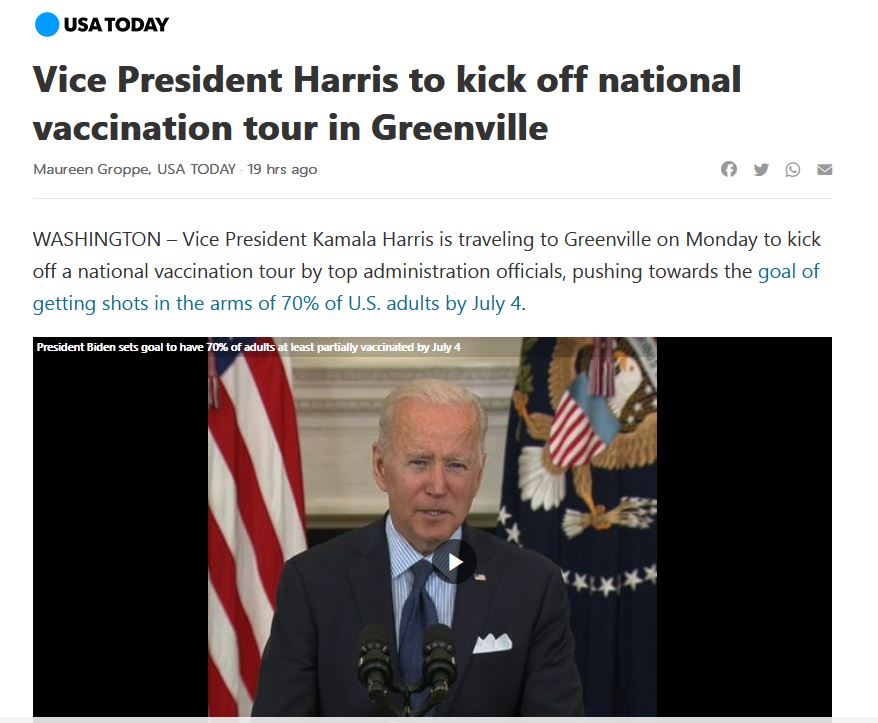Click the USA TODAY wordmark text at top

(x=116, y=25)
